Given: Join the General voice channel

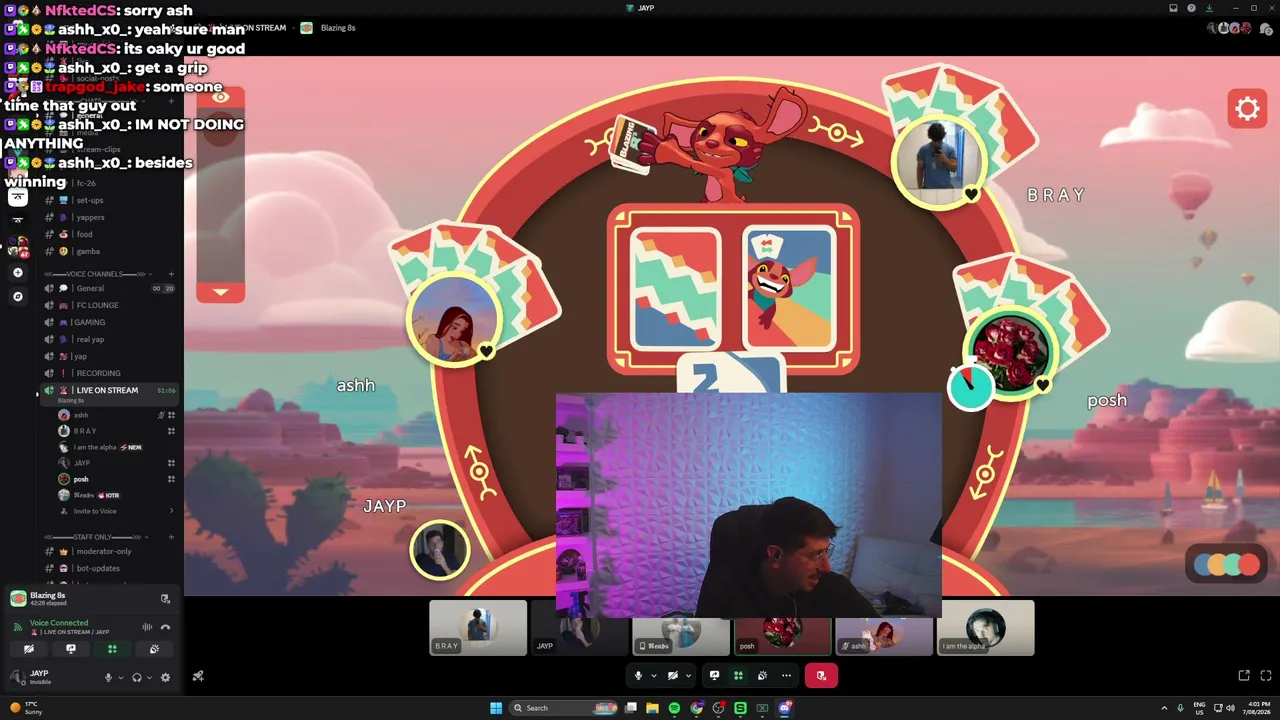Looking at the screenshot, I should click(110, 288).
